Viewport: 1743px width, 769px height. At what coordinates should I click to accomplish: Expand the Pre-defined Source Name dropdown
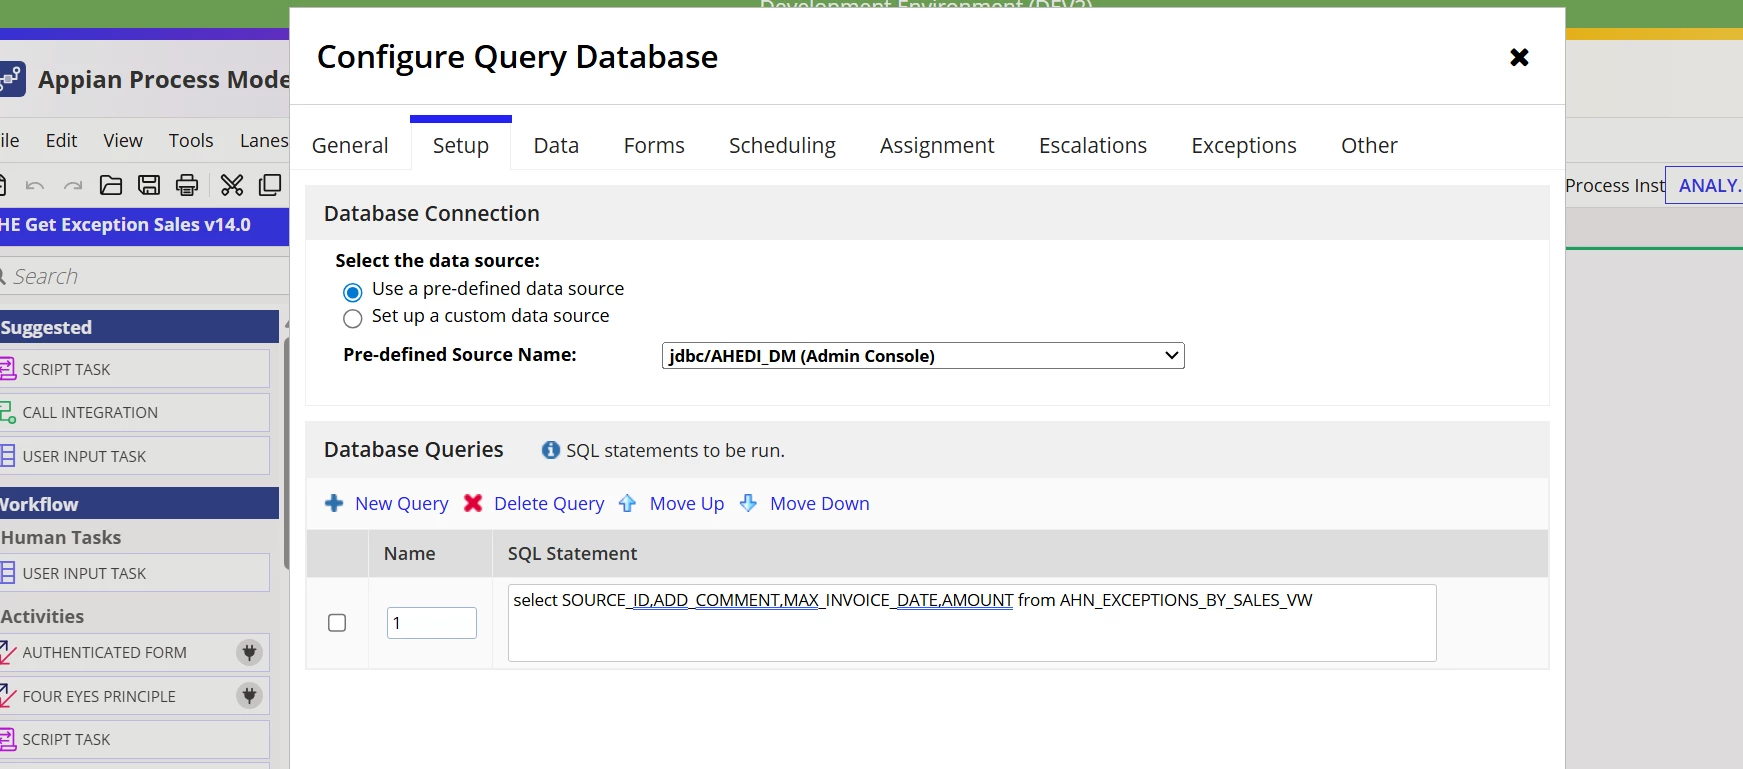tap(923, 356)
